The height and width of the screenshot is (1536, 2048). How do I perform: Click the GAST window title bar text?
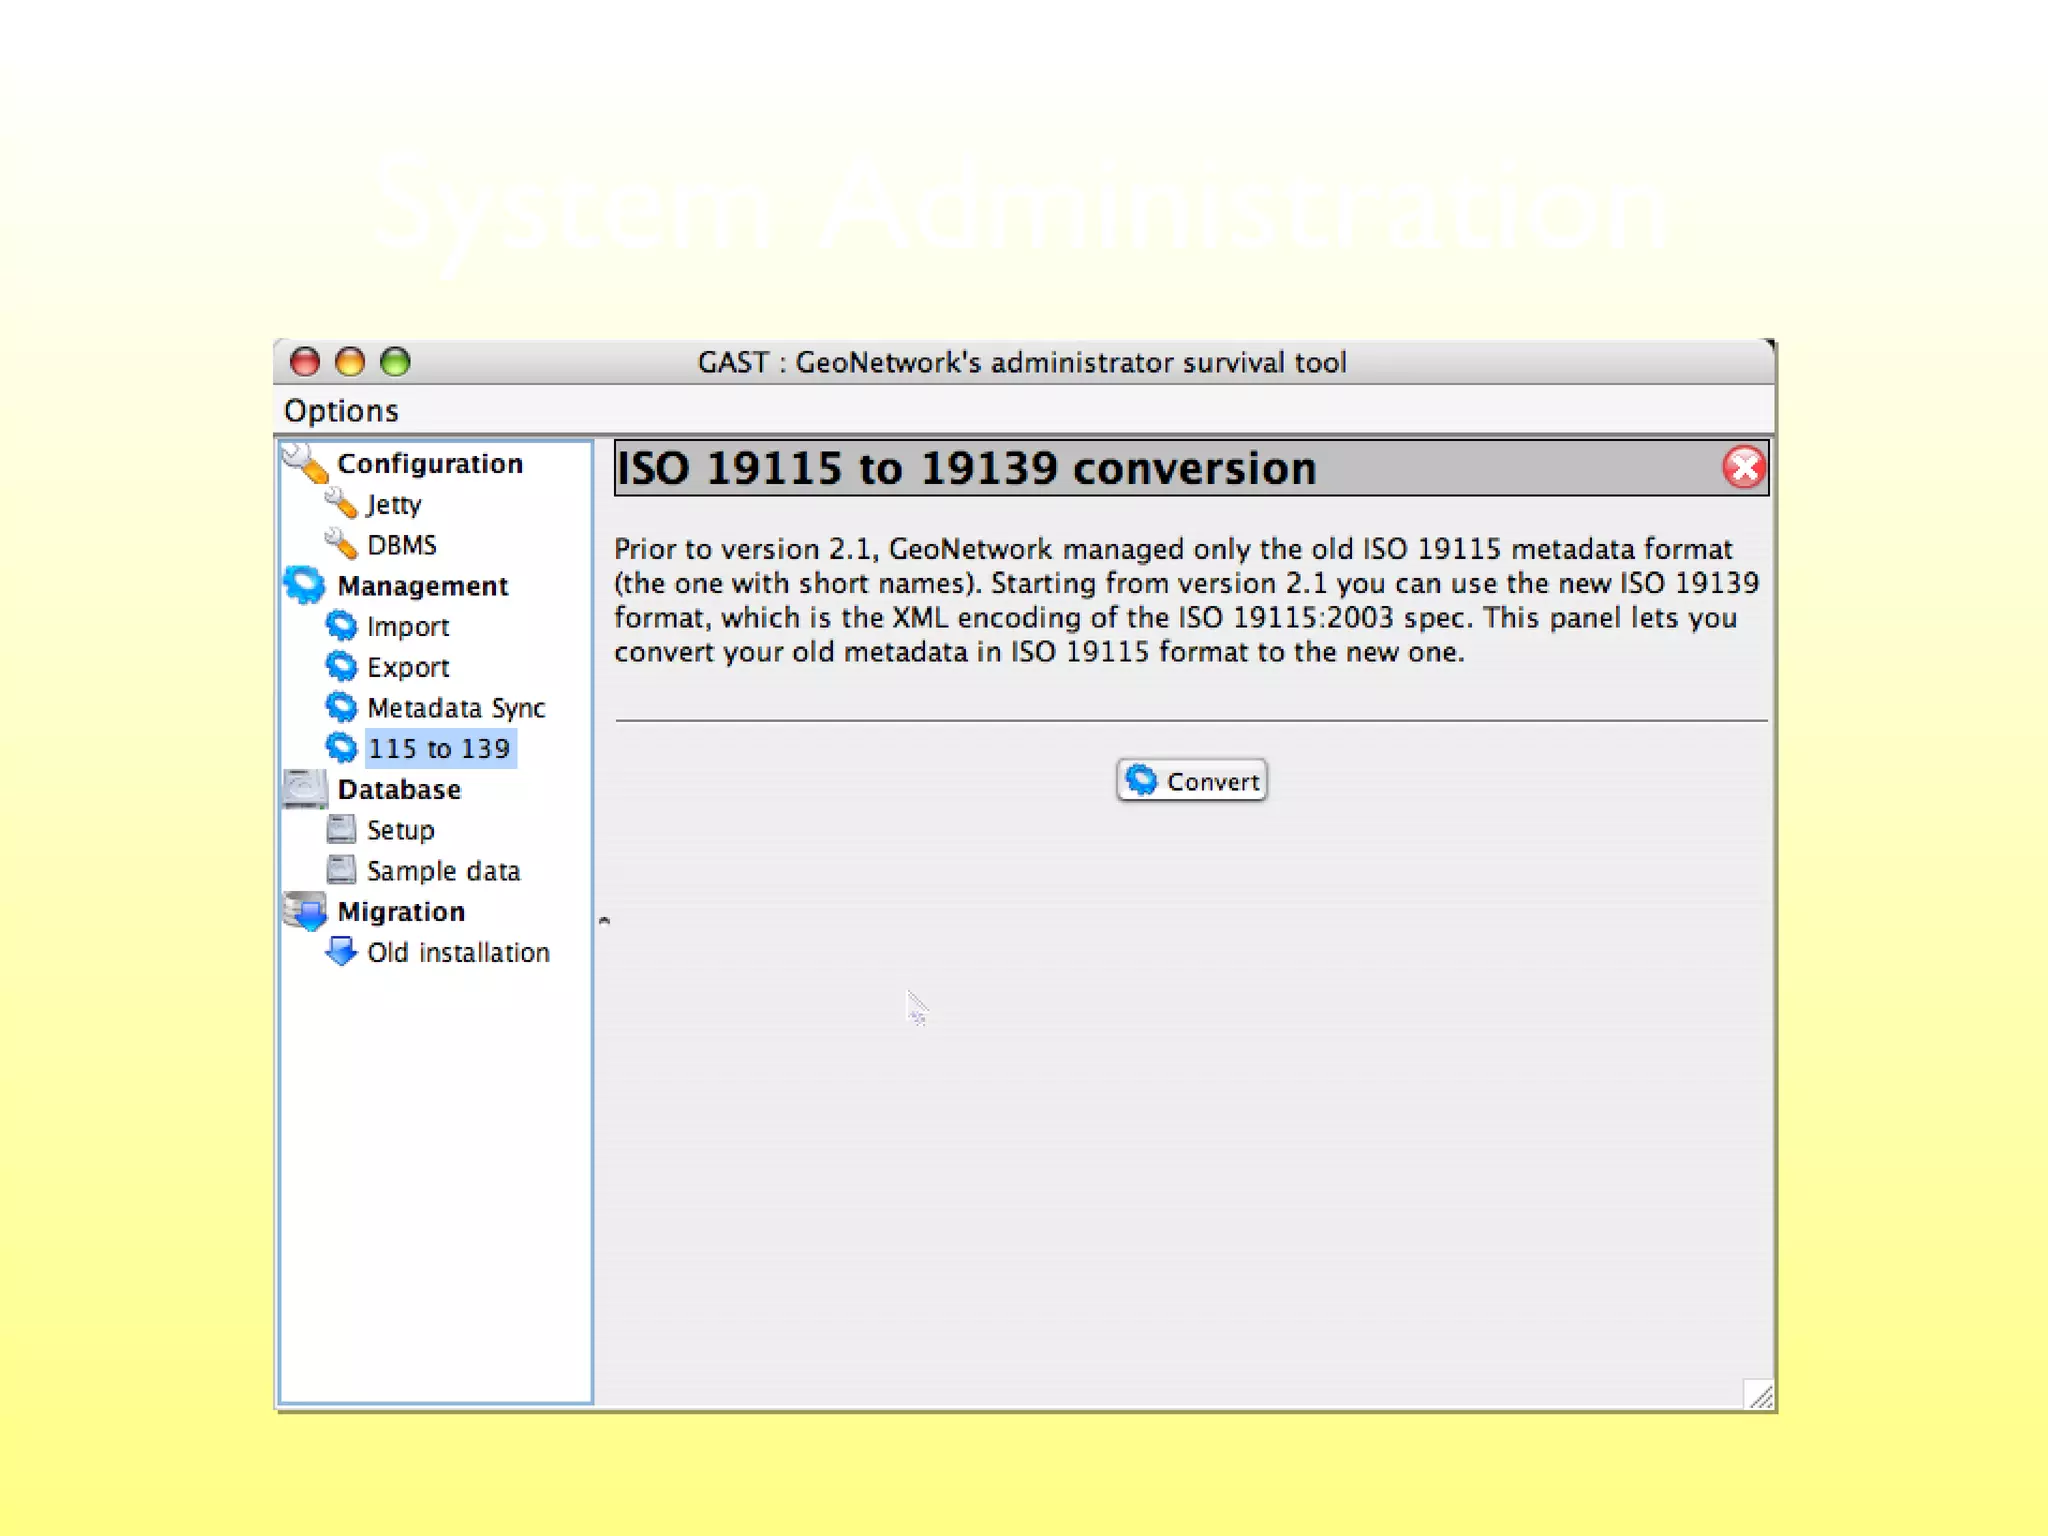click(1022, 362)
